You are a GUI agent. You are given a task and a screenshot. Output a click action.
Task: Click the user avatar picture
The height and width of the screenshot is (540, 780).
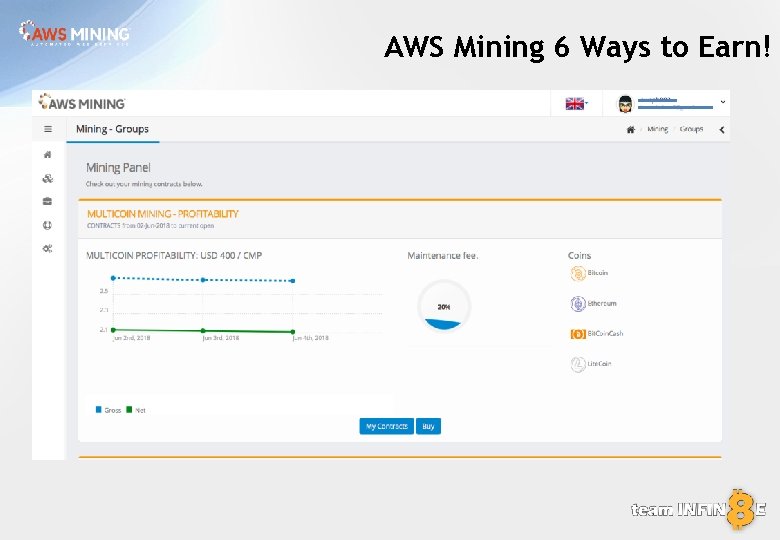[625, 104]
